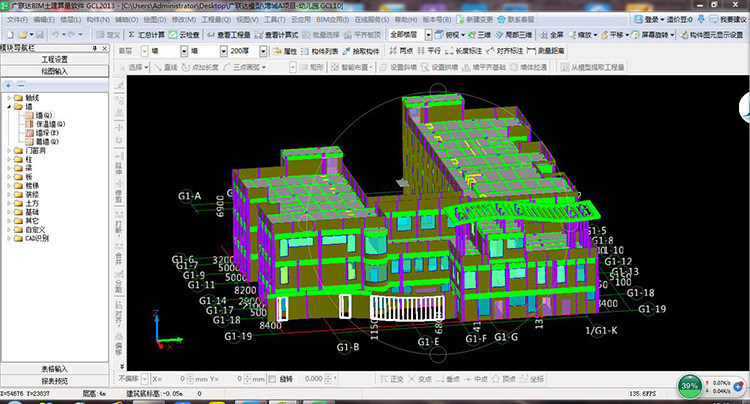Pin the 模块导航栏 navigation panel
Viewport: 750px width, 404px height.
click(95, 48)
